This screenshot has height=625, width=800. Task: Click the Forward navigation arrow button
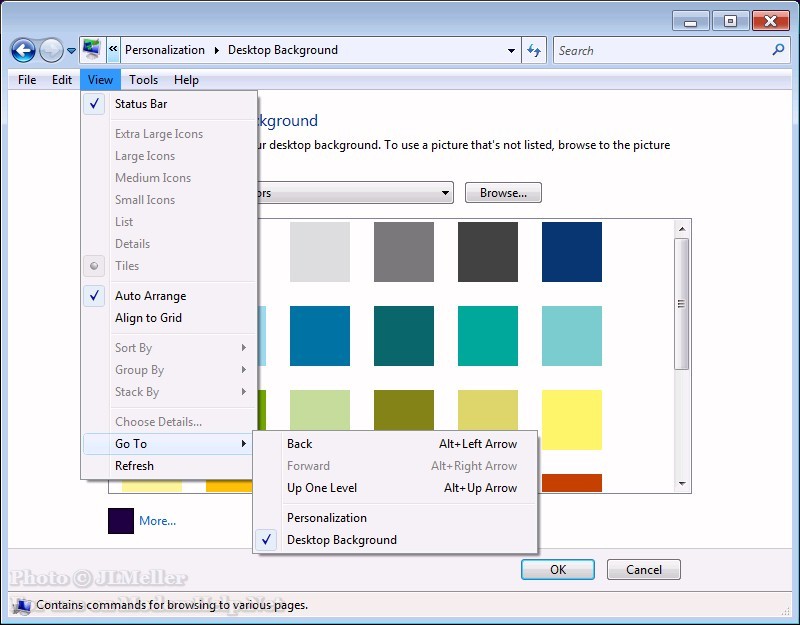[51, 50]
